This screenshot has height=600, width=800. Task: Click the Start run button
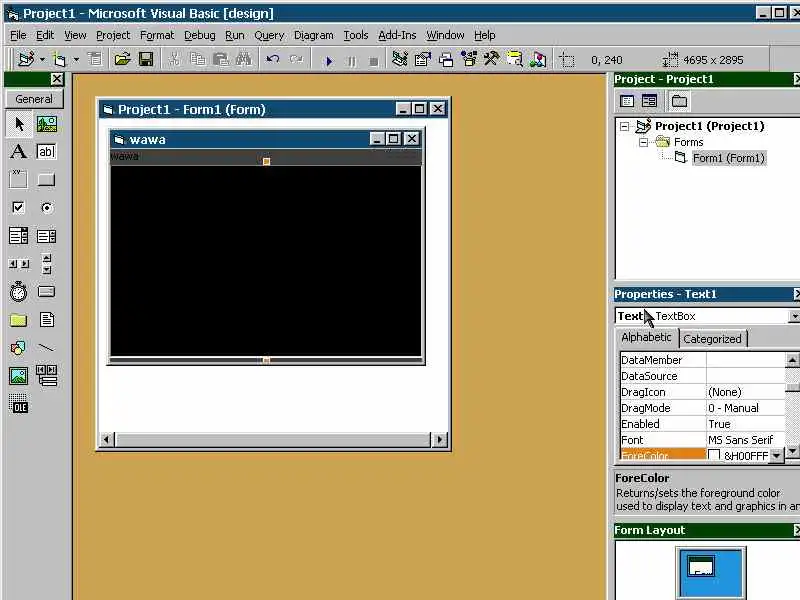329,61
